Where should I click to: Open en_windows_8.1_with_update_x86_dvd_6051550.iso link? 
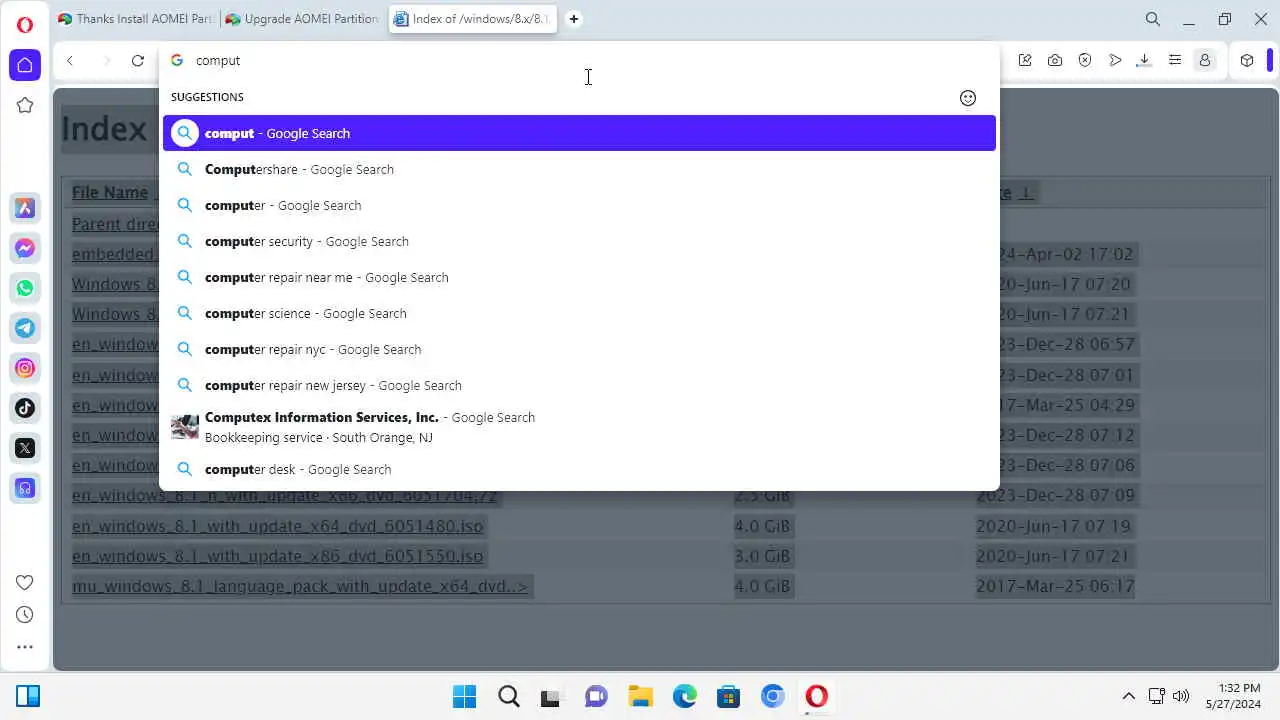[x=278, y=556]
